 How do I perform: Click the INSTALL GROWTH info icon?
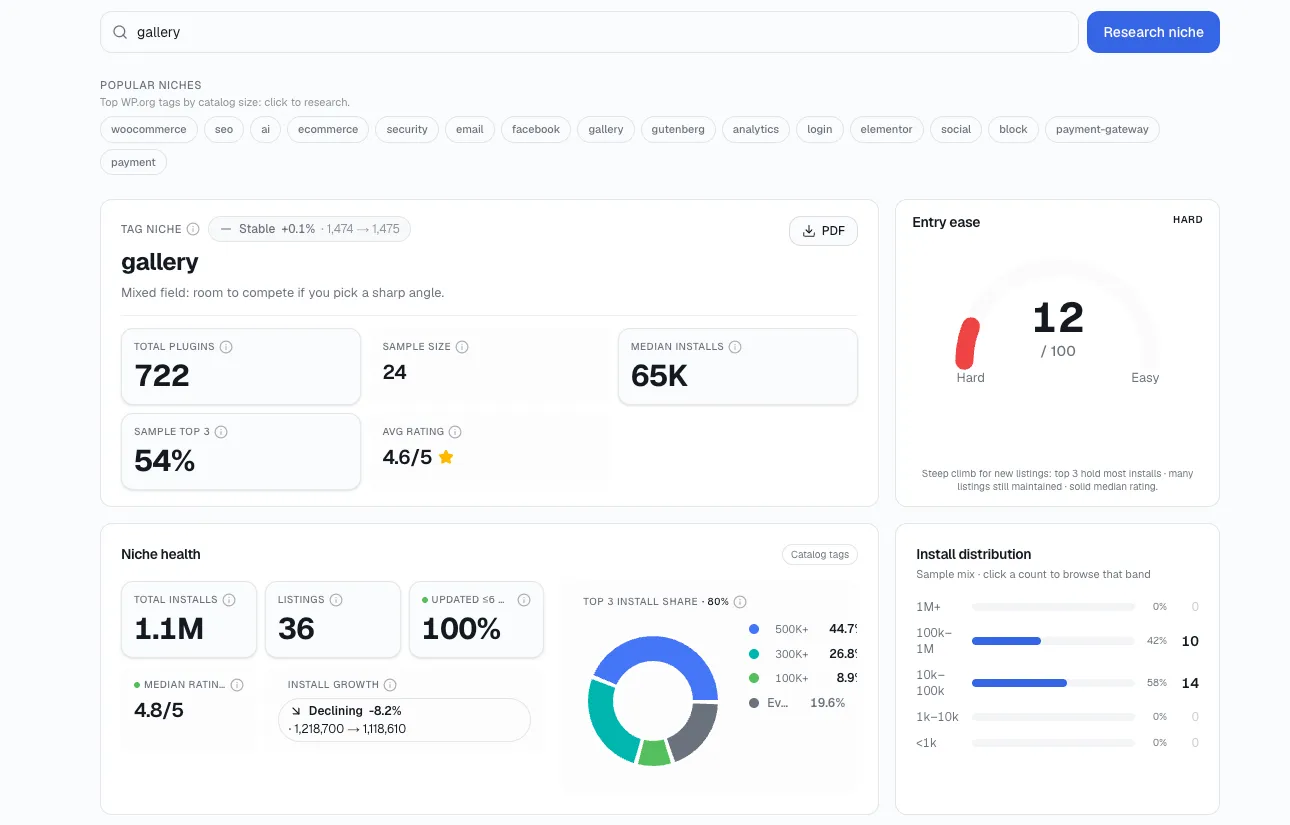click(390, 685)
